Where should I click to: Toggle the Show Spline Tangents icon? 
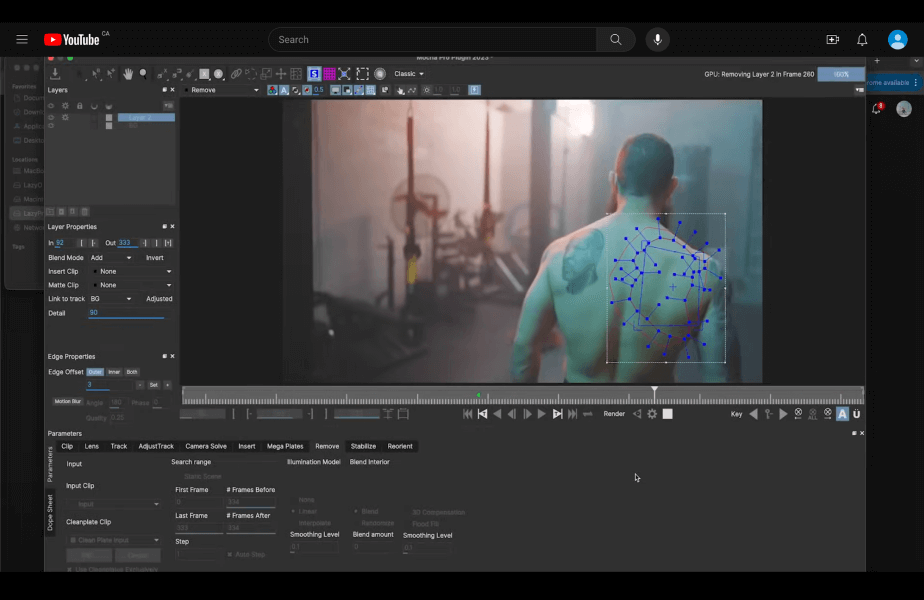[359, 90]
